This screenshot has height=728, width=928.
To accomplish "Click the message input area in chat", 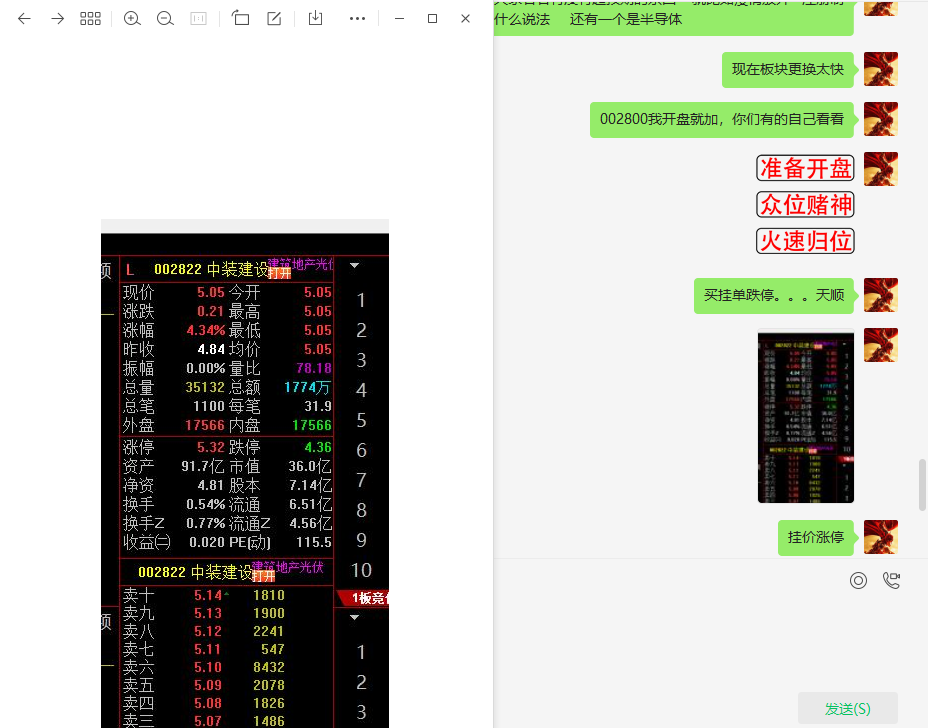I will (x=710, y=642).
